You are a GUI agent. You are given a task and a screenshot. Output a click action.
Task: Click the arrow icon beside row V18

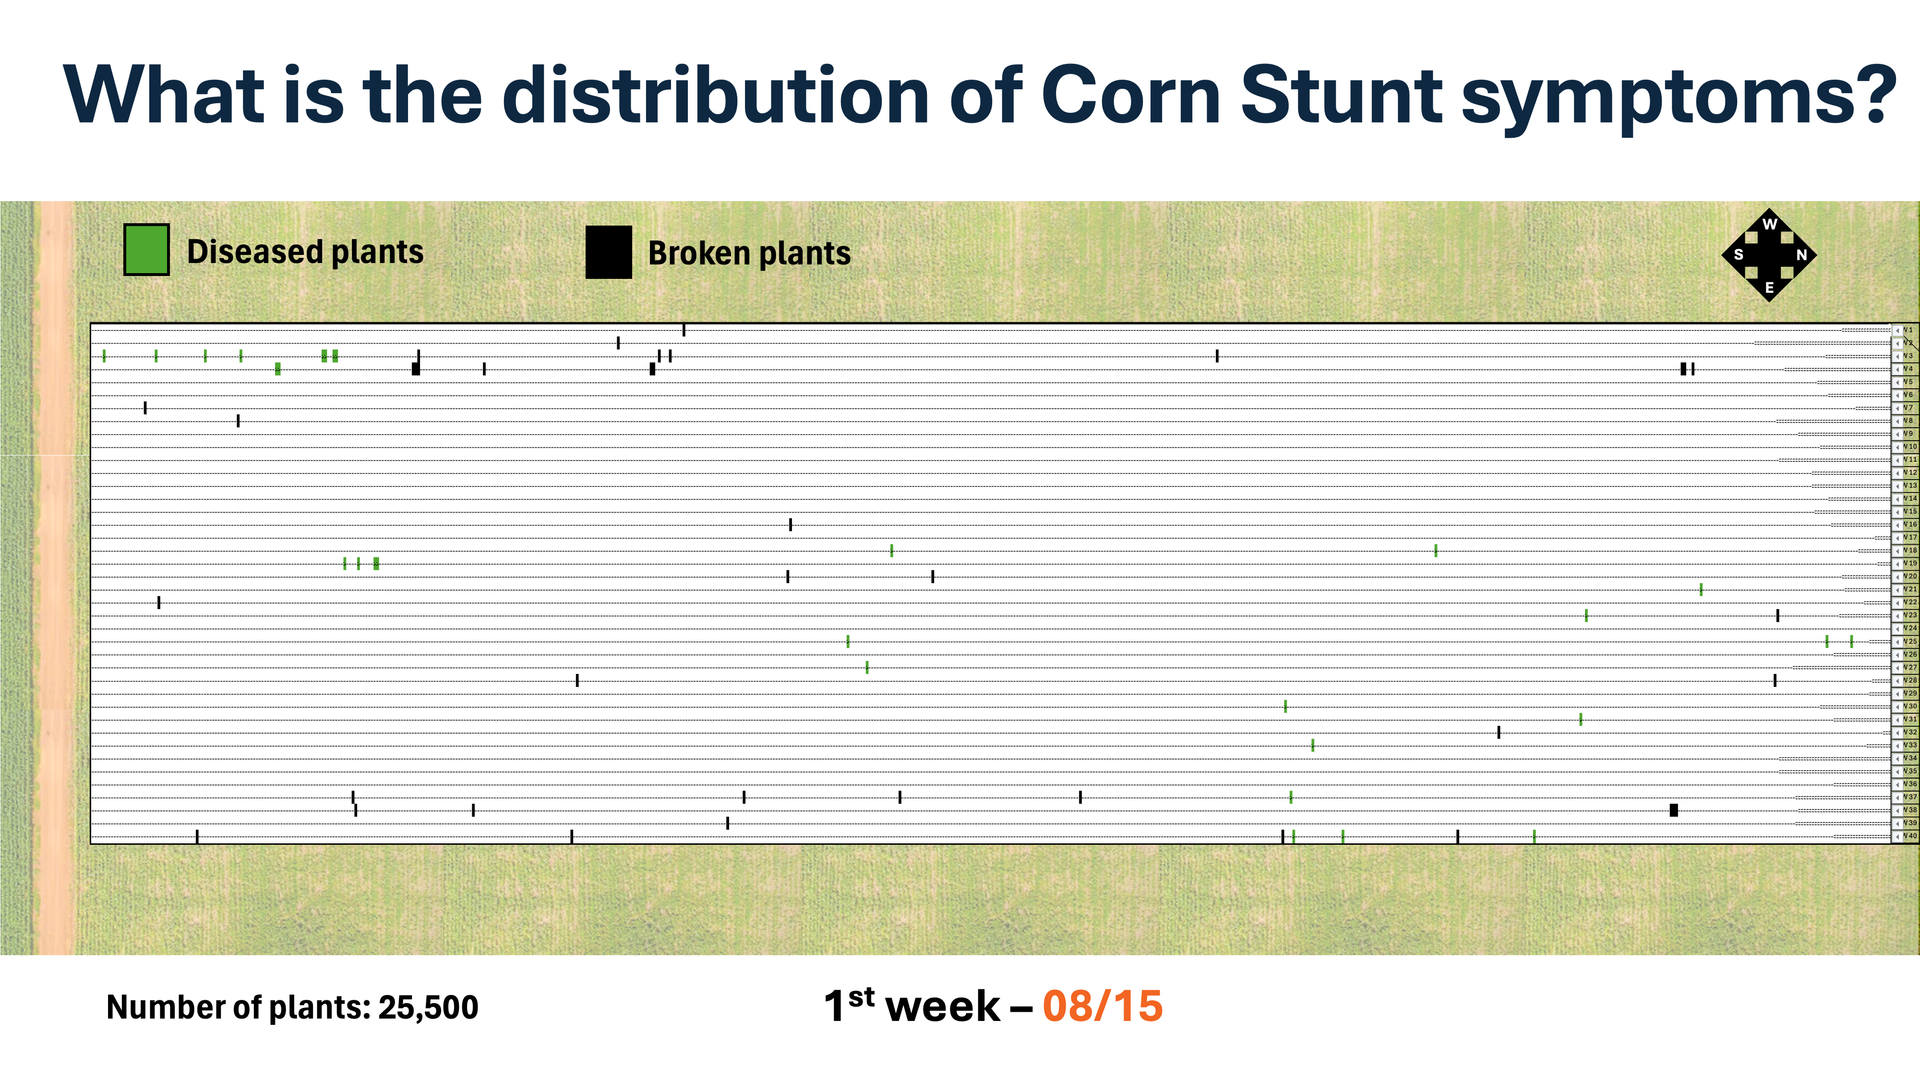point(1898,551)
